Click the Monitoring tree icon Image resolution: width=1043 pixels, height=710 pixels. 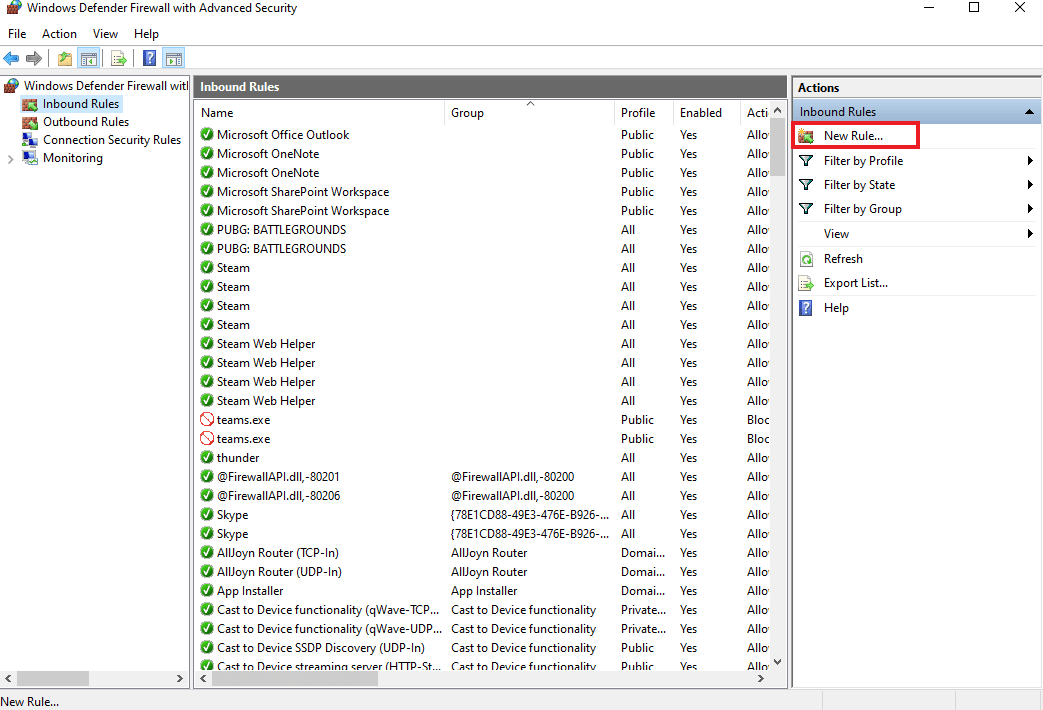click(30, 158)
